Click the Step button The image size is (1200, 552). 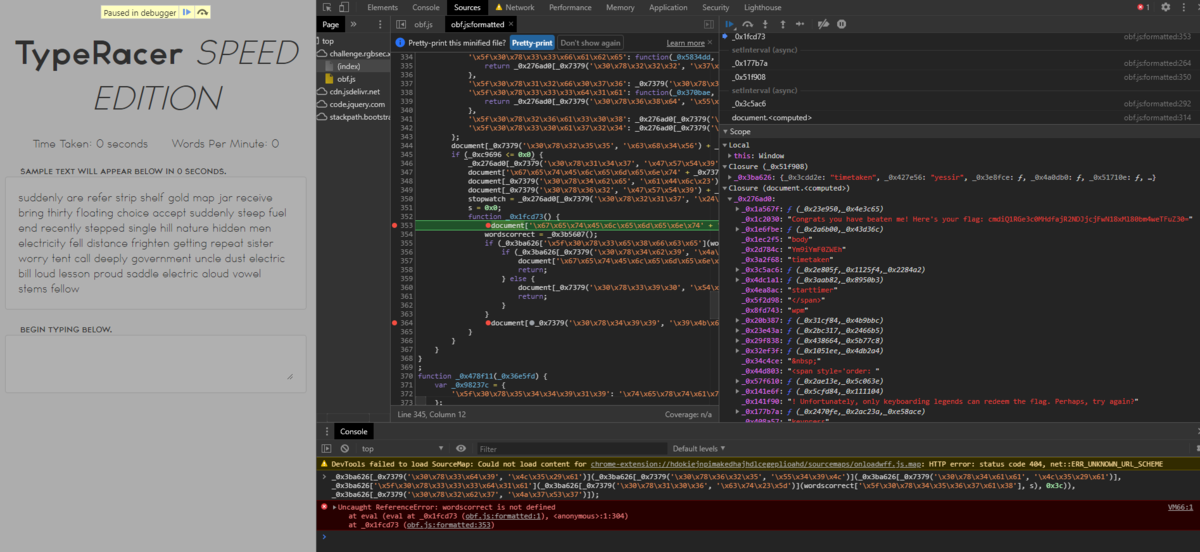tap(800, 23)
